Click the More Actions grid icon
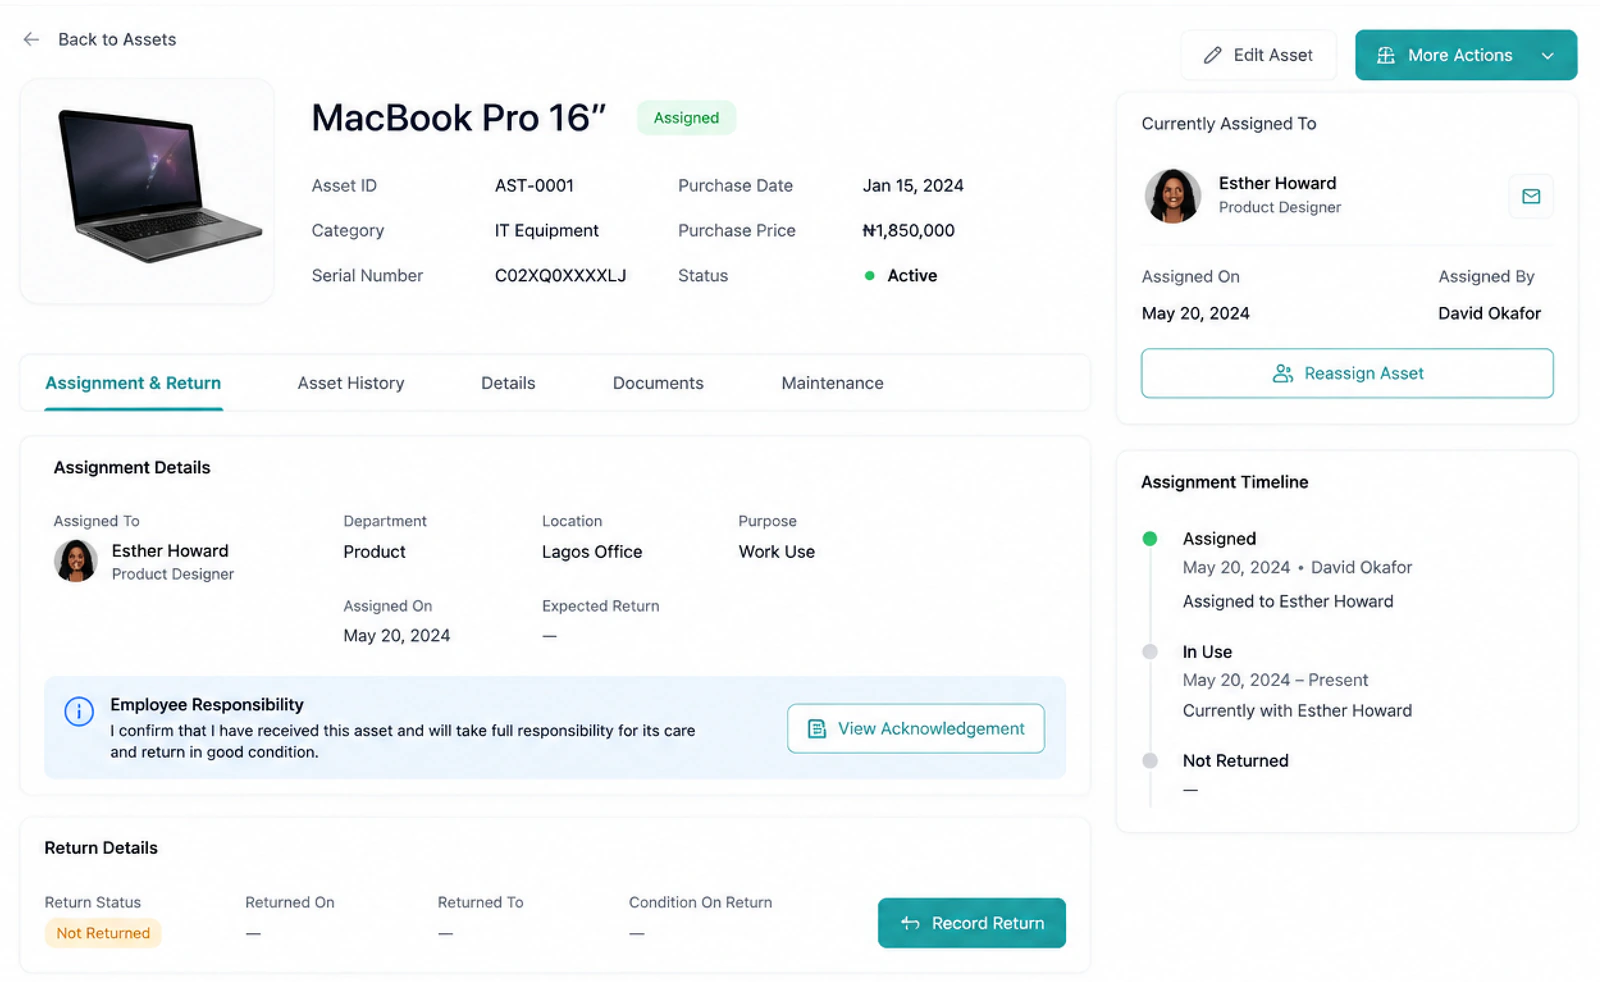 1385,55
